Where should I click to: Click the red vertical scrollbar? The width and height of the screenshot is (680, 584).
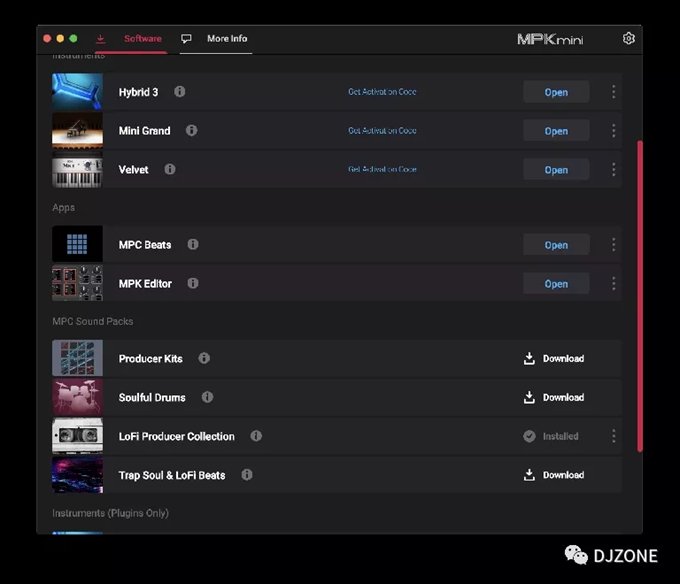(640, 296)
